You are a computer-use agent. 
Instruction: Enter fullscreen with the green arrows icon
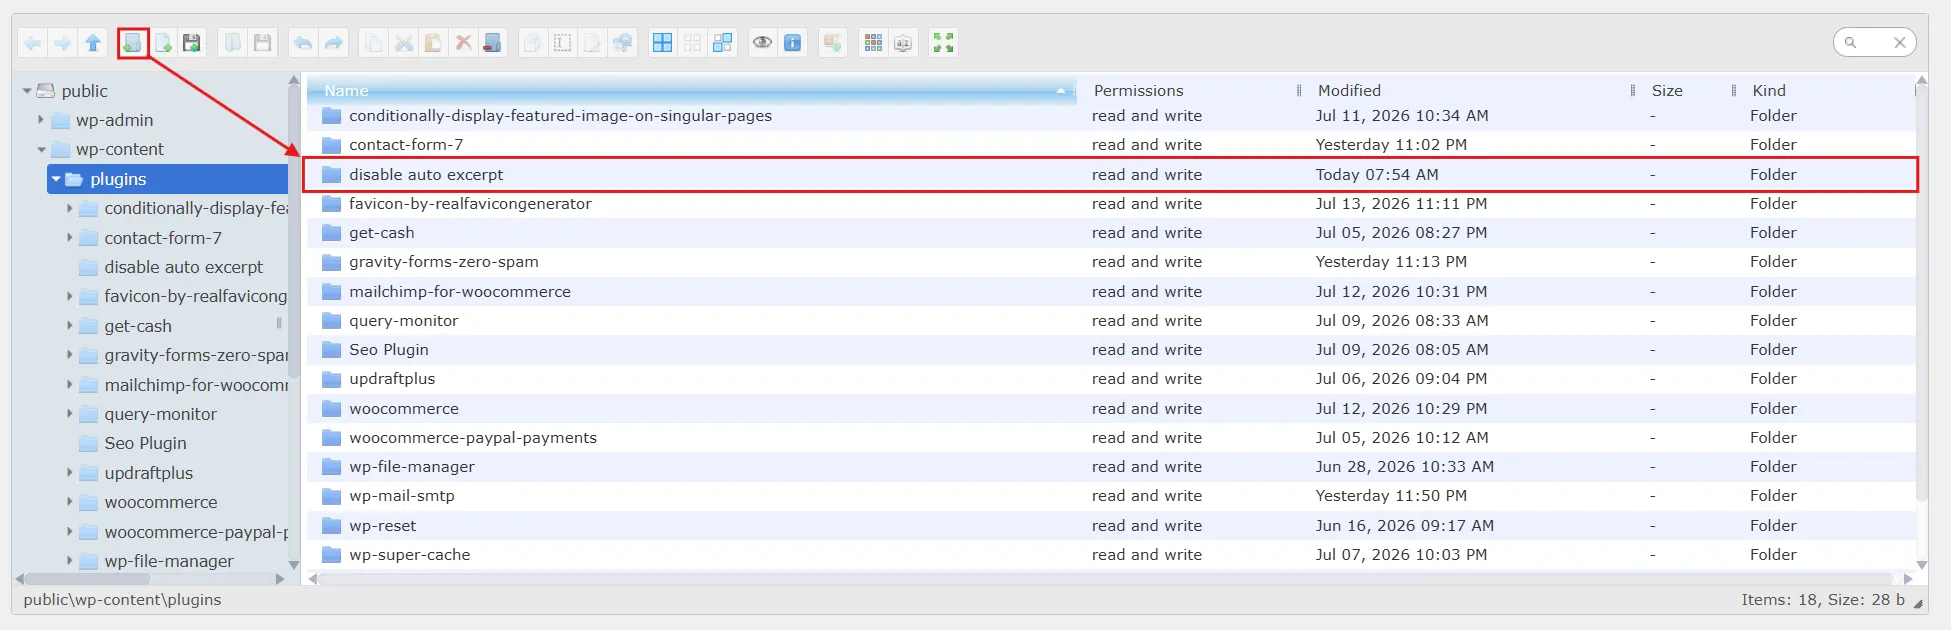(x=943, y=43)
